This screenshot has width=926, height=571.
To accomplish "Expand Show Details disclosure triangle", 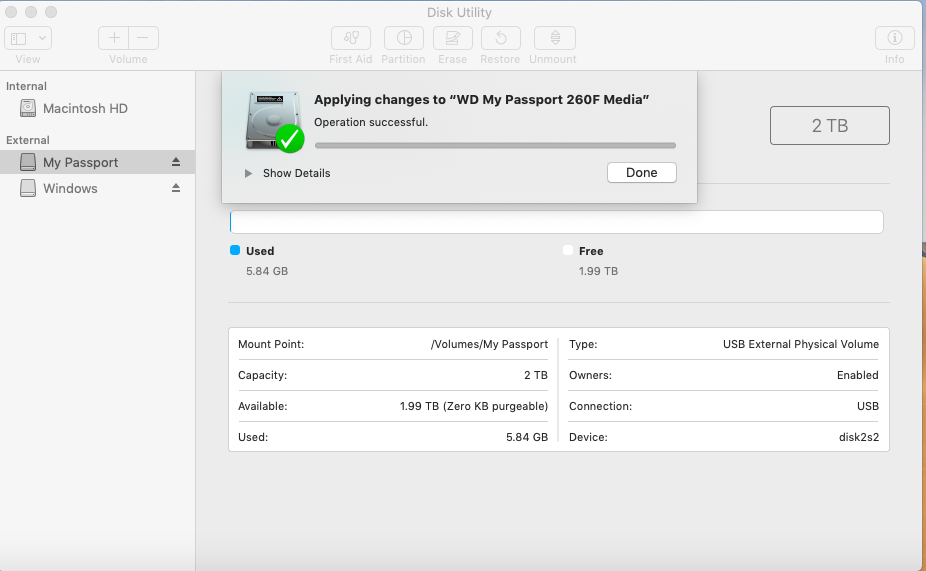I will click(x=249, y=174).
